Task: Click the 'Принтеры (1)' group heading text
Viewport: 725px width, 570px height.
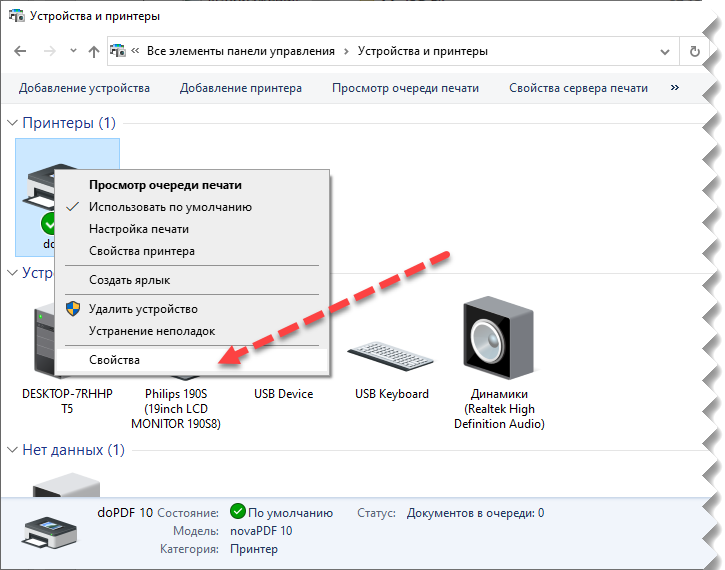Action: (69, 123)
